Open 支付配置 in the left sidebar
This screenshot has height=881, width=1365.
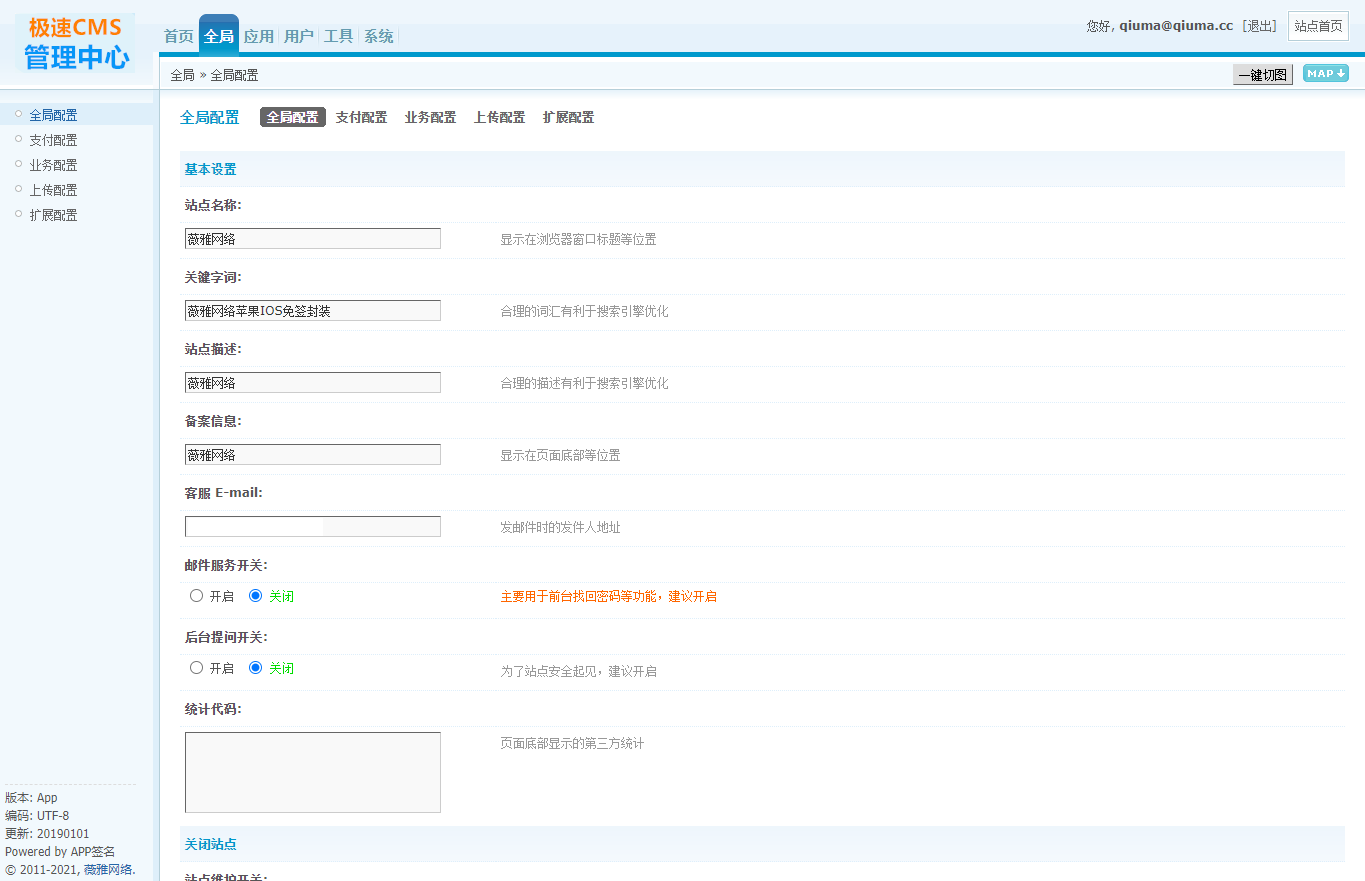tap(53, 140)
